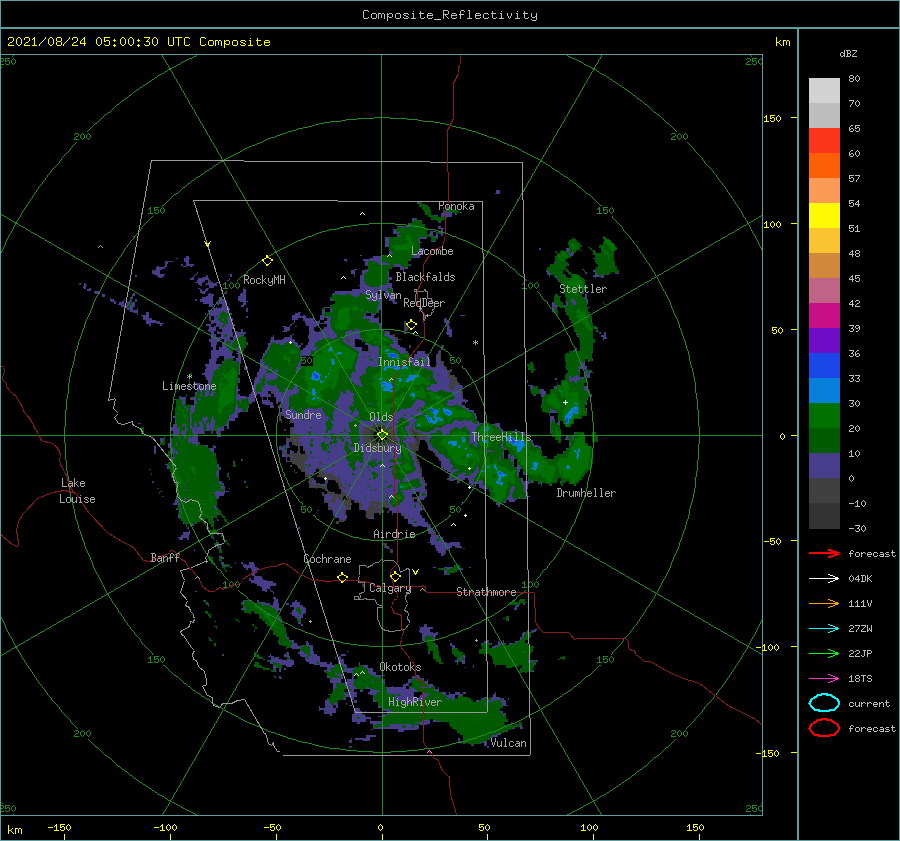Select the cyan 27ZW arrow icon
The height and width of the screenshot is (841, 900).
(x=824, y=629)
